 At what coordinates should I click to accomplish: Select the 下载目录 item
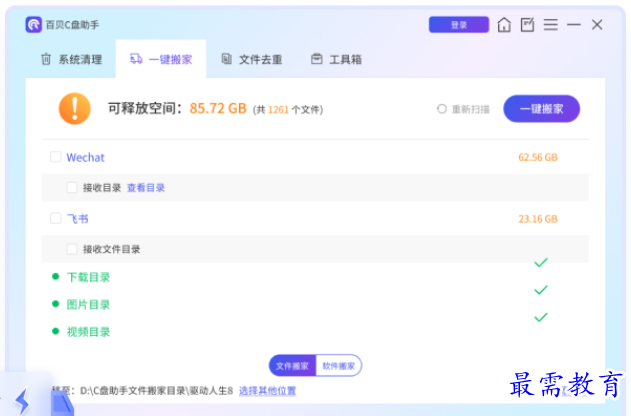(x=88, y=277)
